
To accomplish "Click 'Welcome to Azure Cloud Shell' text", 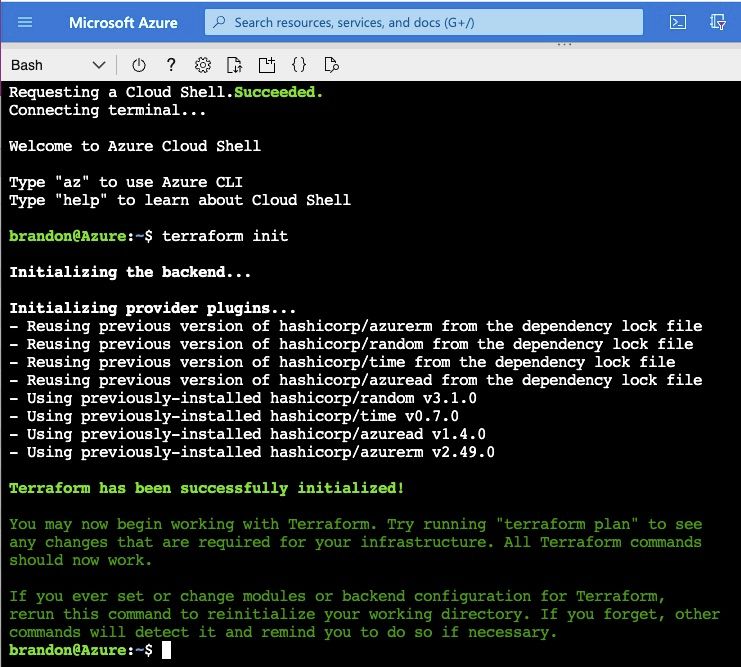I will click(135, 146).
